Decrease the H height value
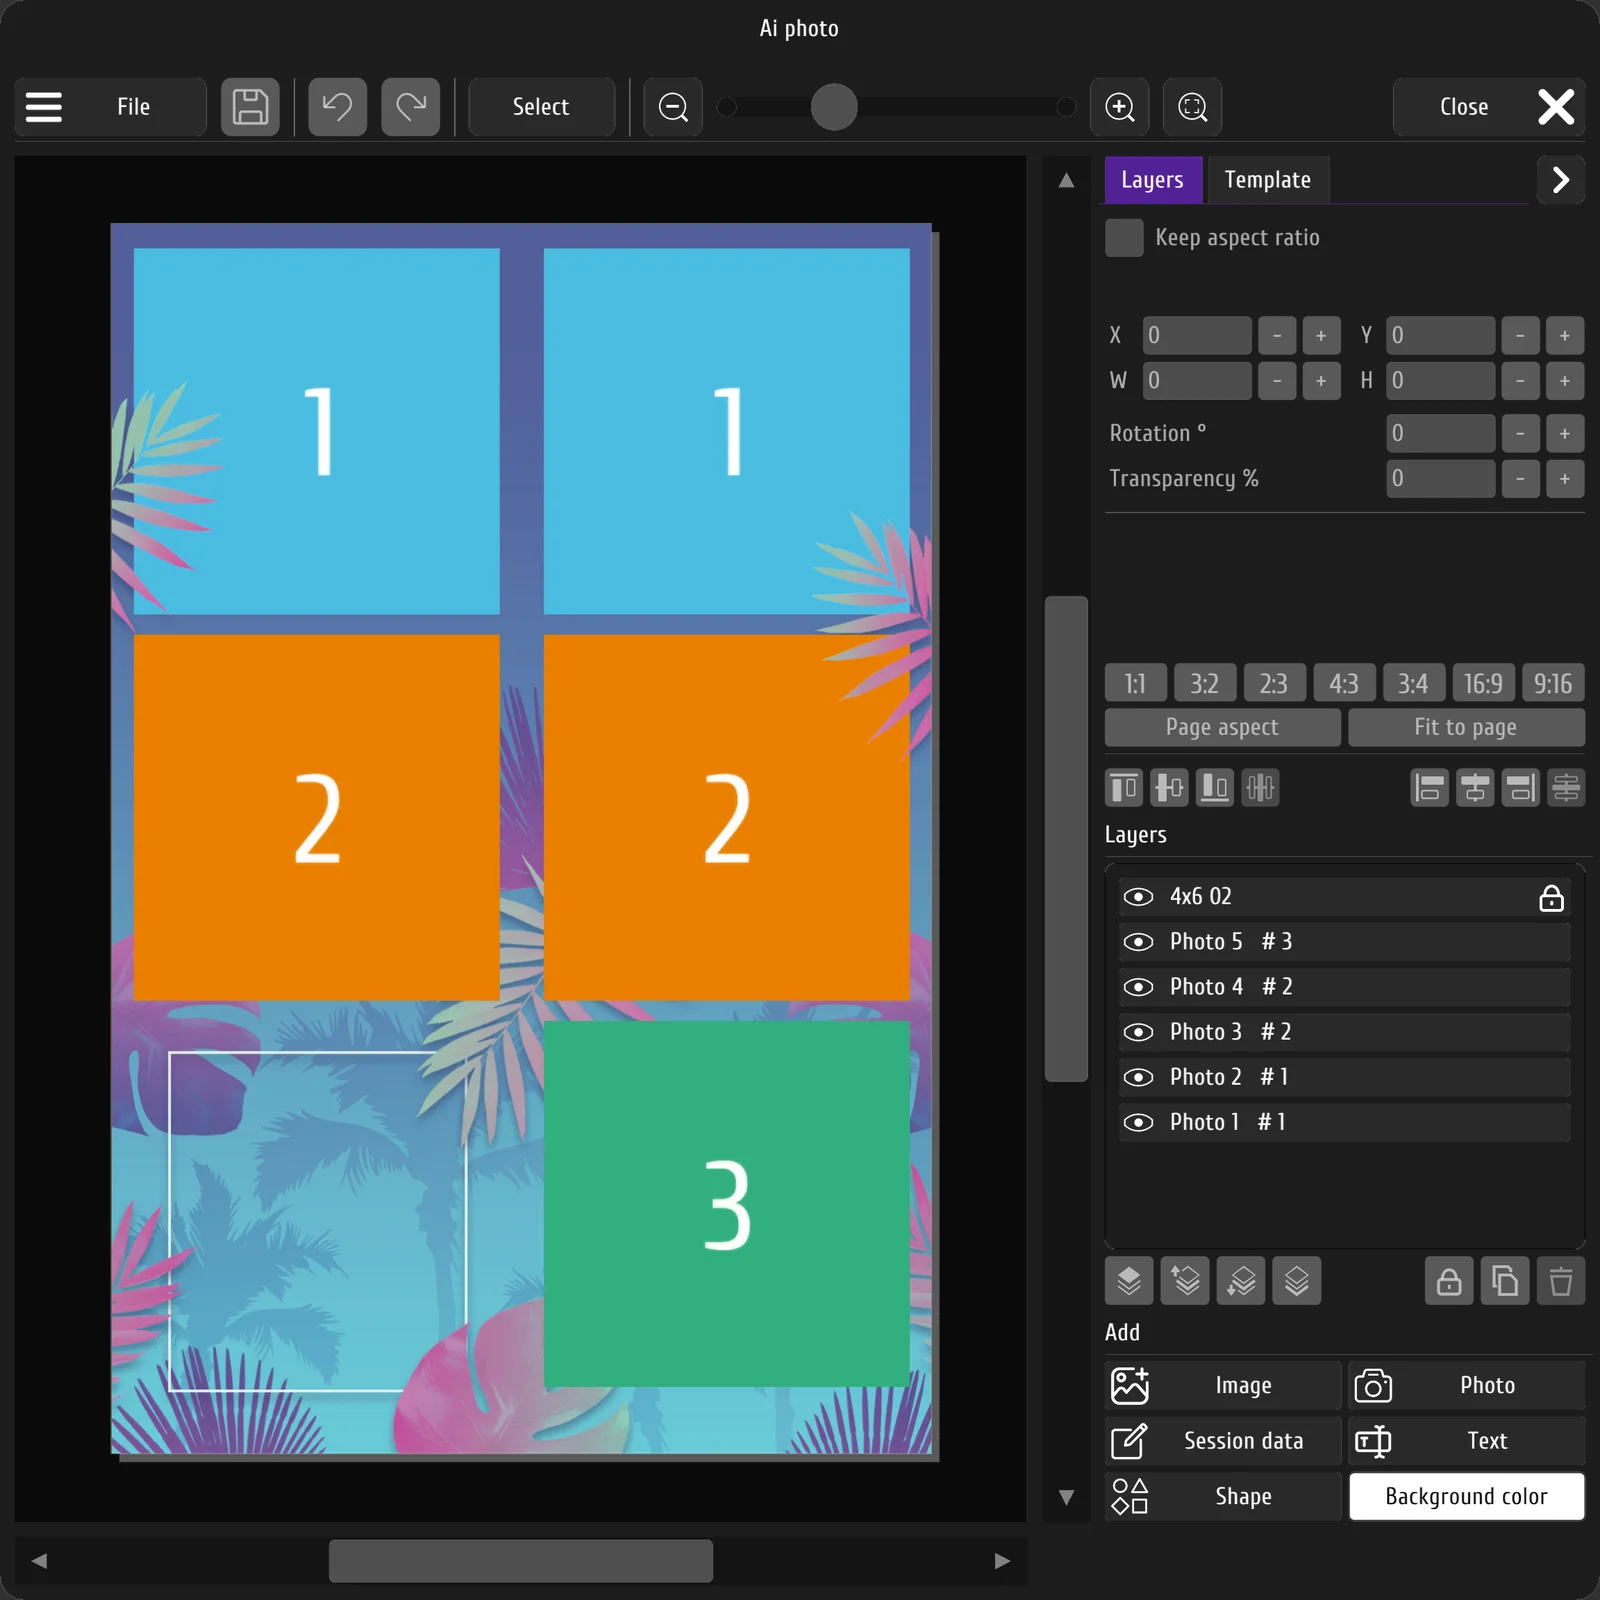Viewport: 1600px width, 1600px height. click(x=1521, y=381)
